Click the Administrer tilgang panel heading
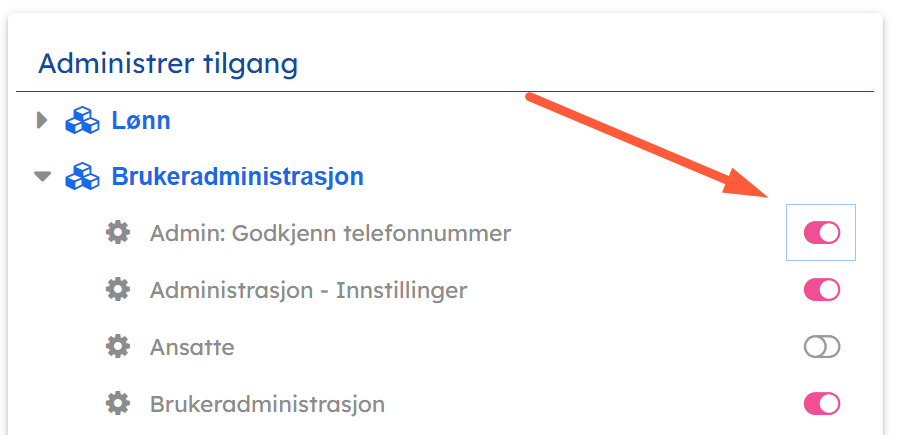 click(168, 64)
